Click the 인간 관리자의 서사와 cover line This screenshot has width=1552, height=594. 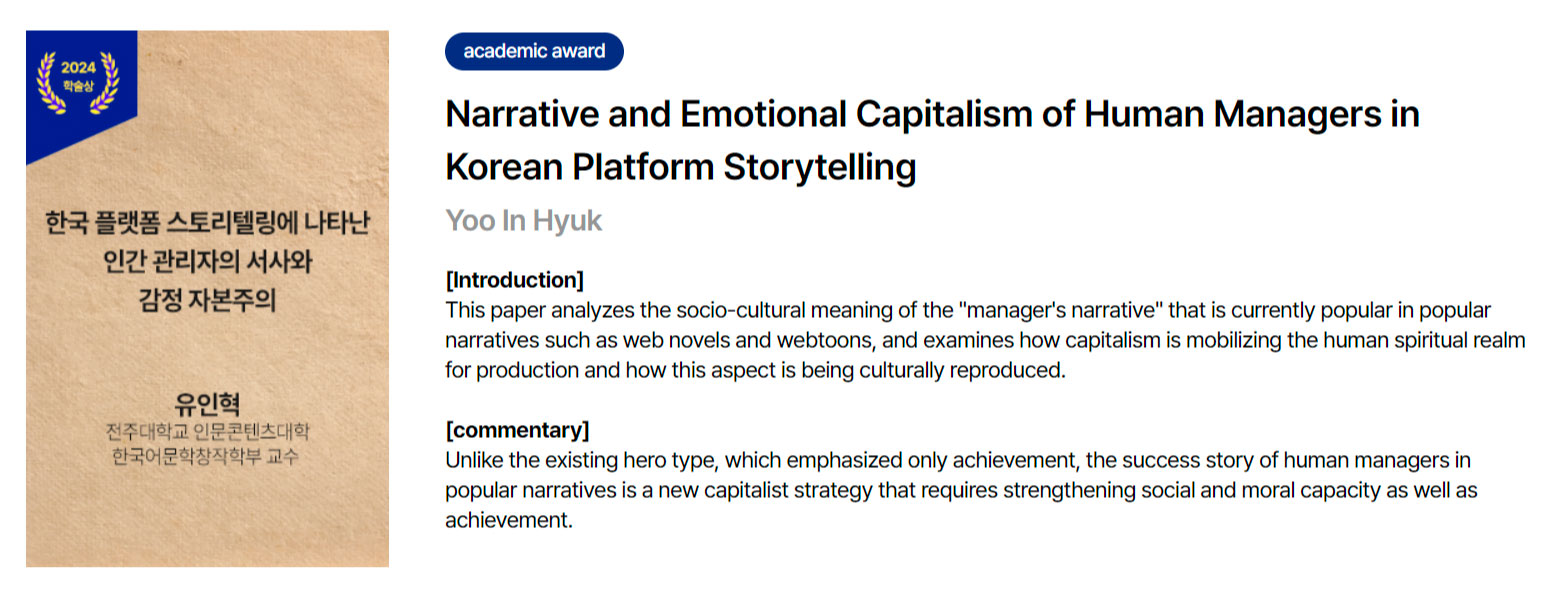tap(207, 261)
